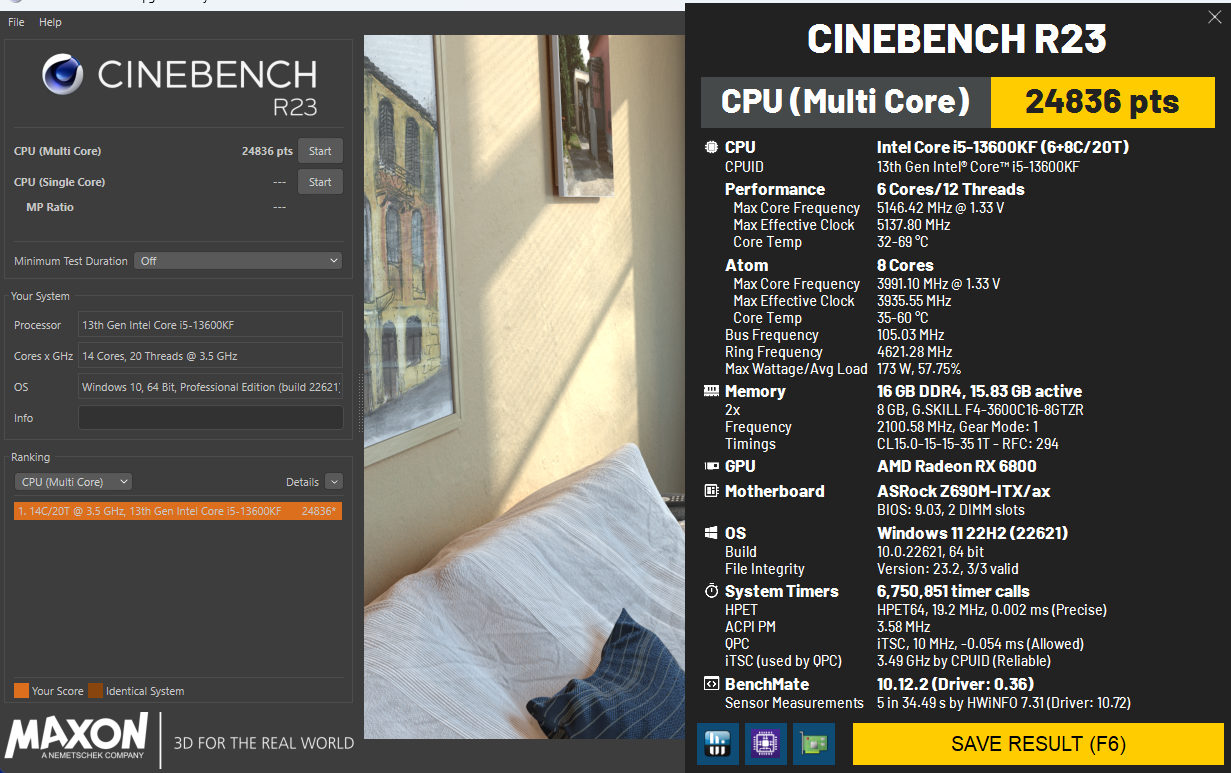The image size is (1231, 773).
Task: Close the BenchMate result panel
Action: tap(1215, 16)
